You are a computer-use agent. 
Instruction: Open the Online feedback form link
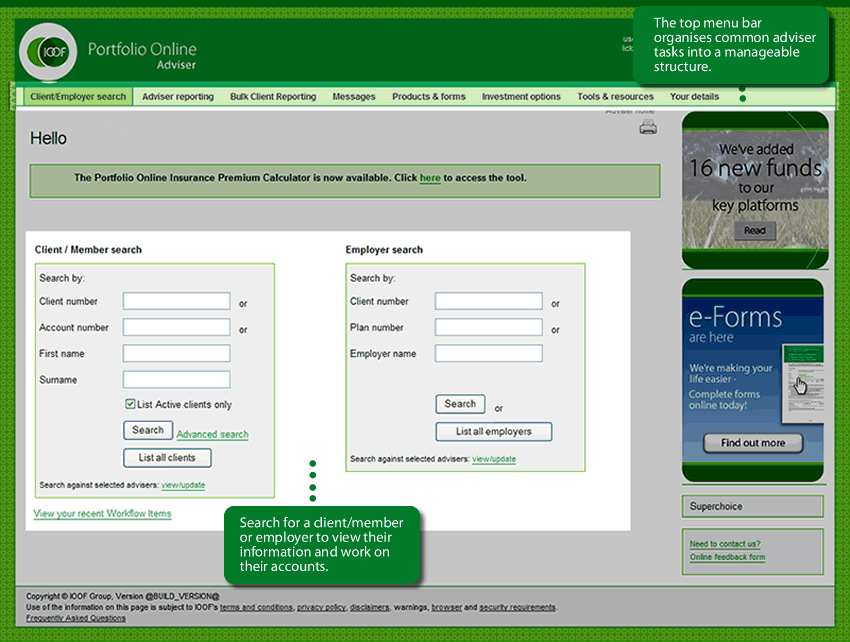click(x=727, y=557)
